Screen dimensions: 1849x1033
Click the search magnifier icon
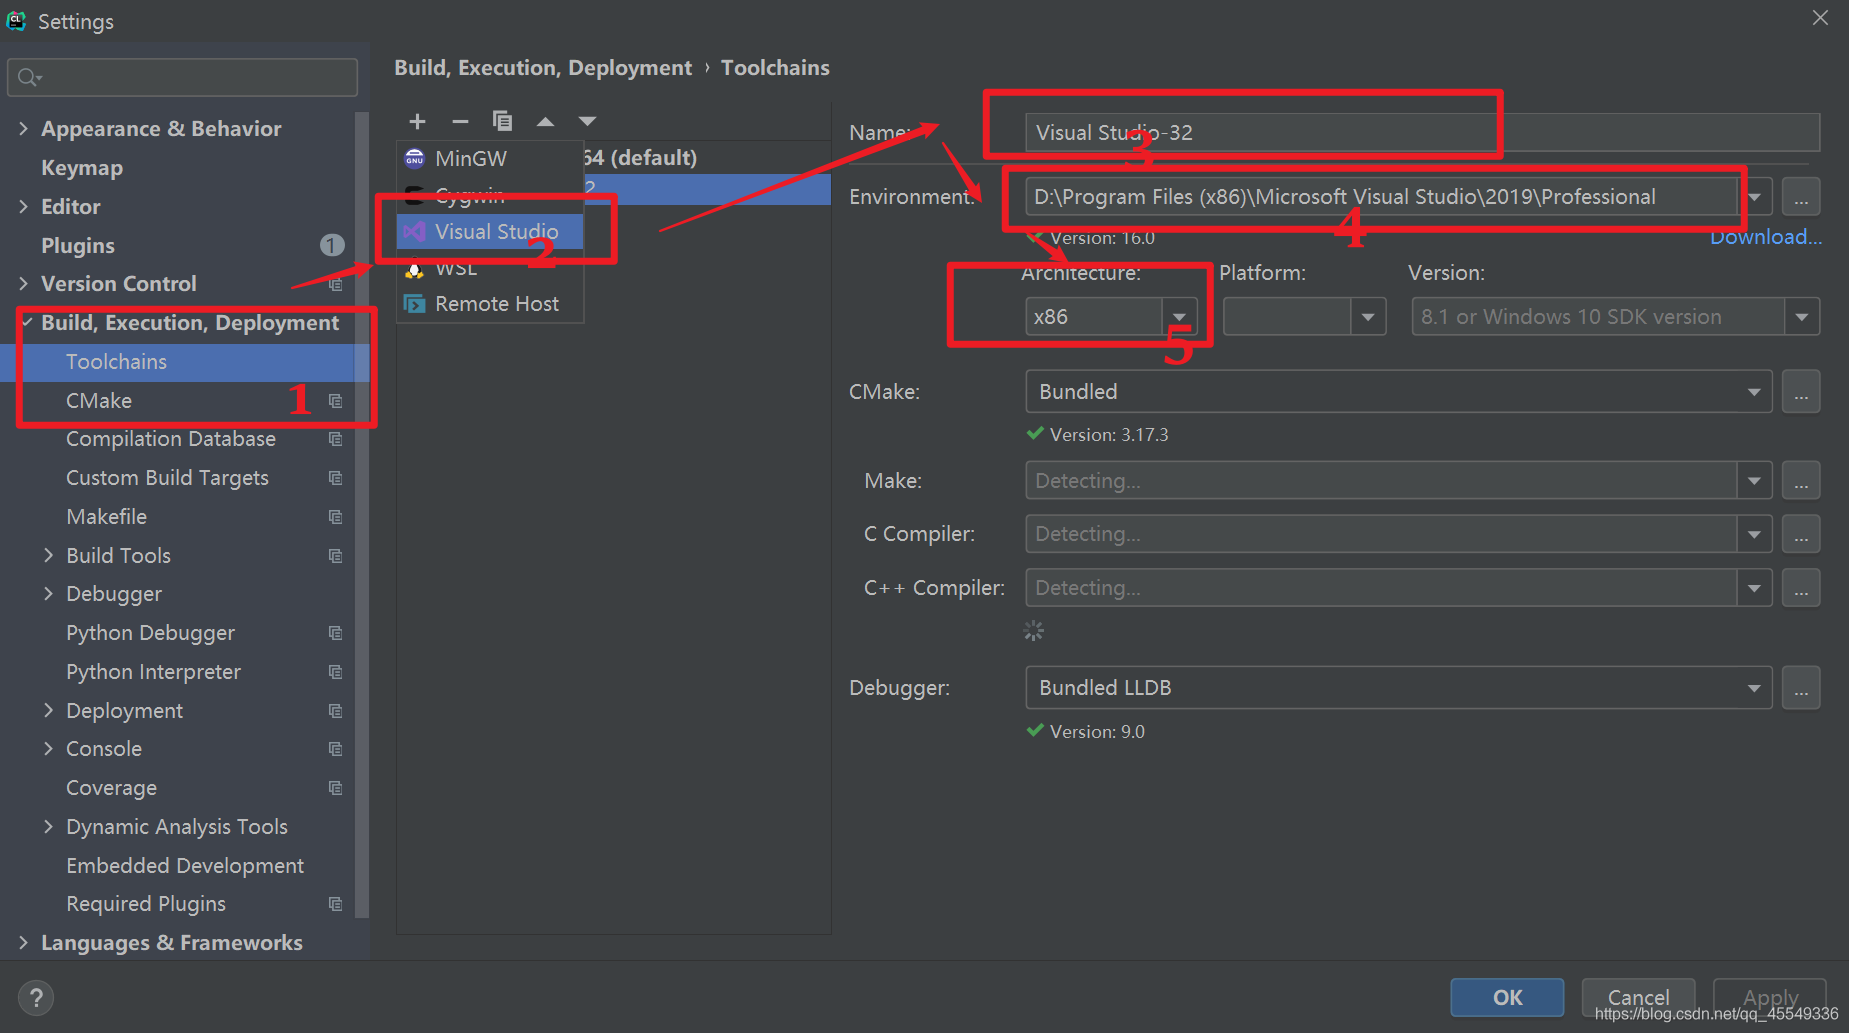point(28,77)
